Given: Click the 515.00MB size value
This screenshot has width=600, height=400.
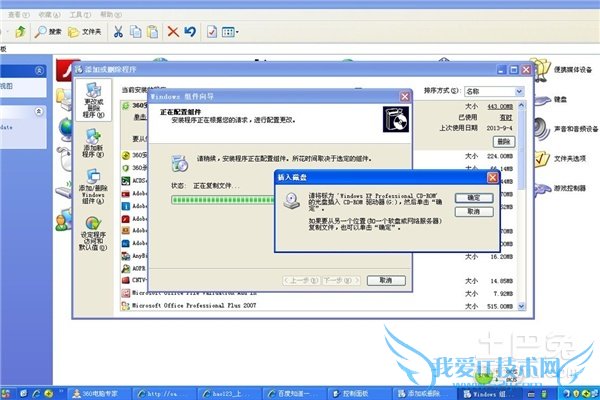Looking at the screenshot, I should click(x=500, y=306).
